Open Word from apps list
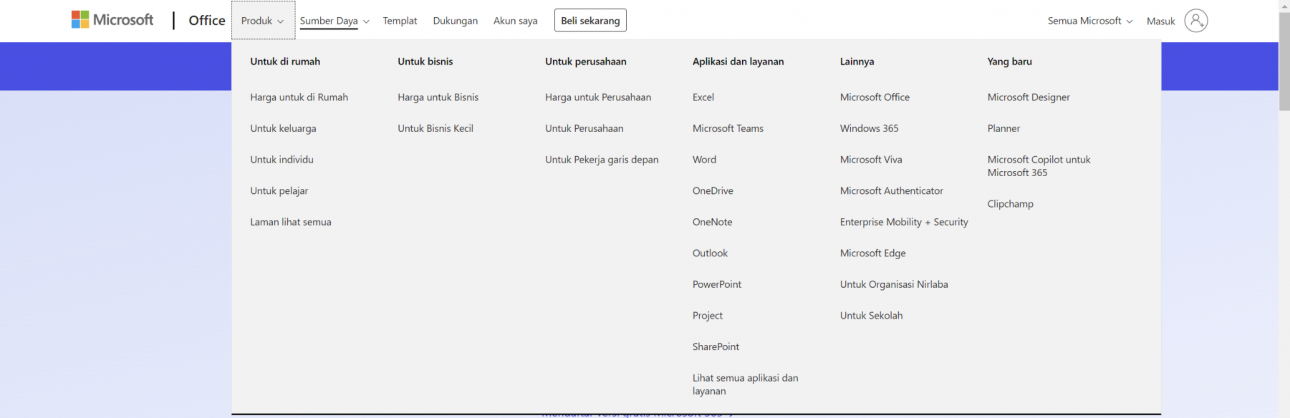 click(704, 159)
